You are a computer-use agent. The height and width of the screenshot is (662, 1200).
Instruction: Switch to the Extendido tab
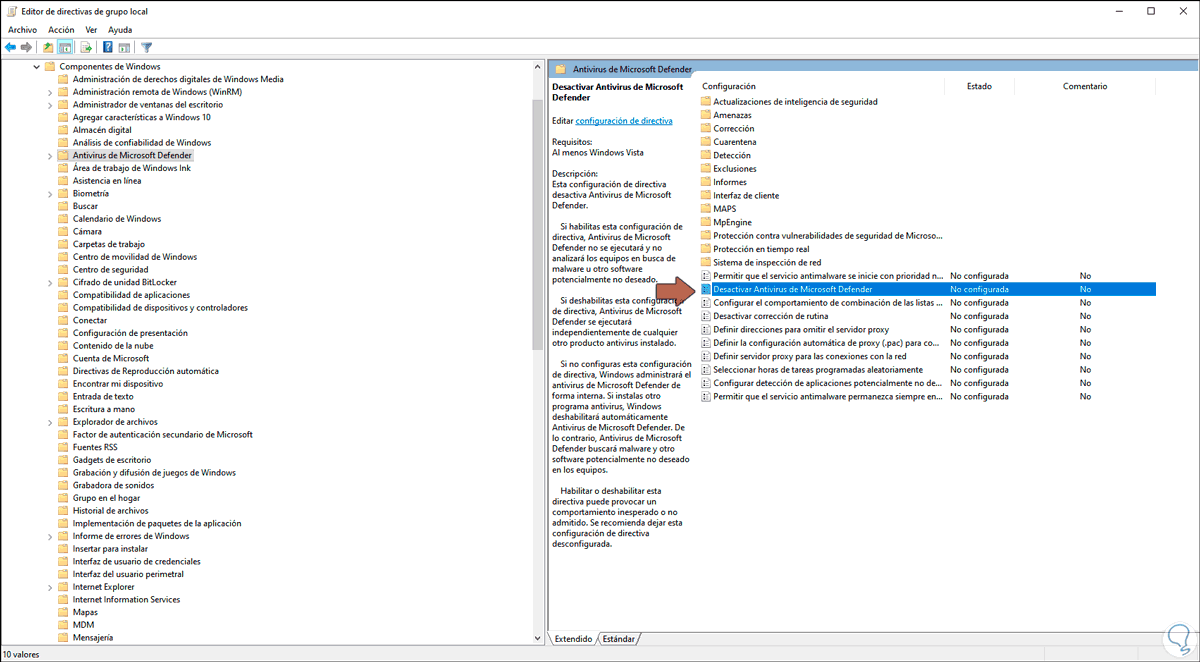573,638
